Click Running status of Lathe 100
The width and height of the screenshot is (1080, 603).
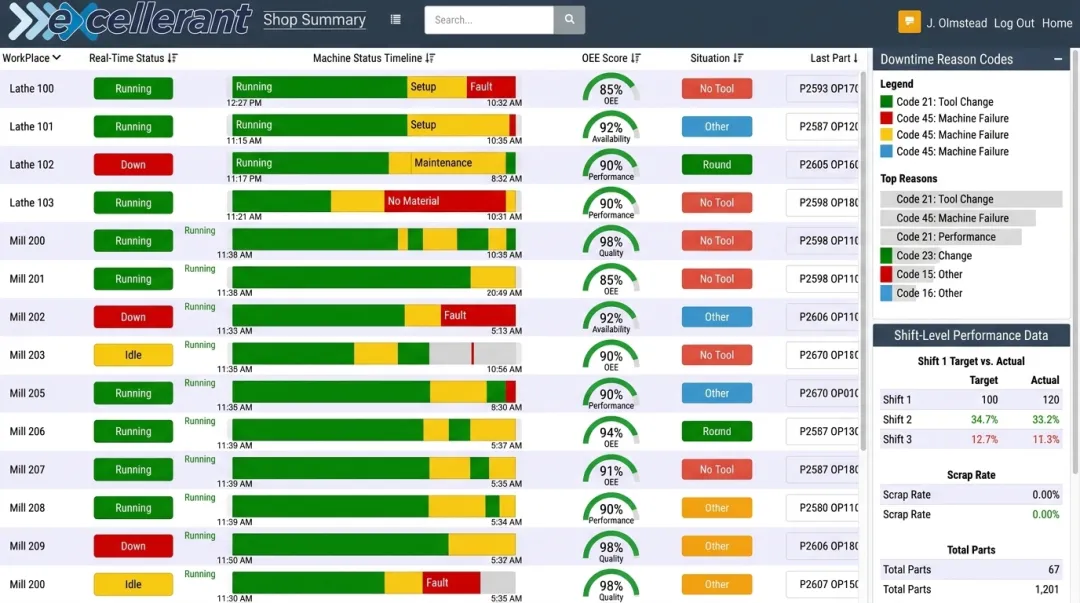click(x=133, y=88)
